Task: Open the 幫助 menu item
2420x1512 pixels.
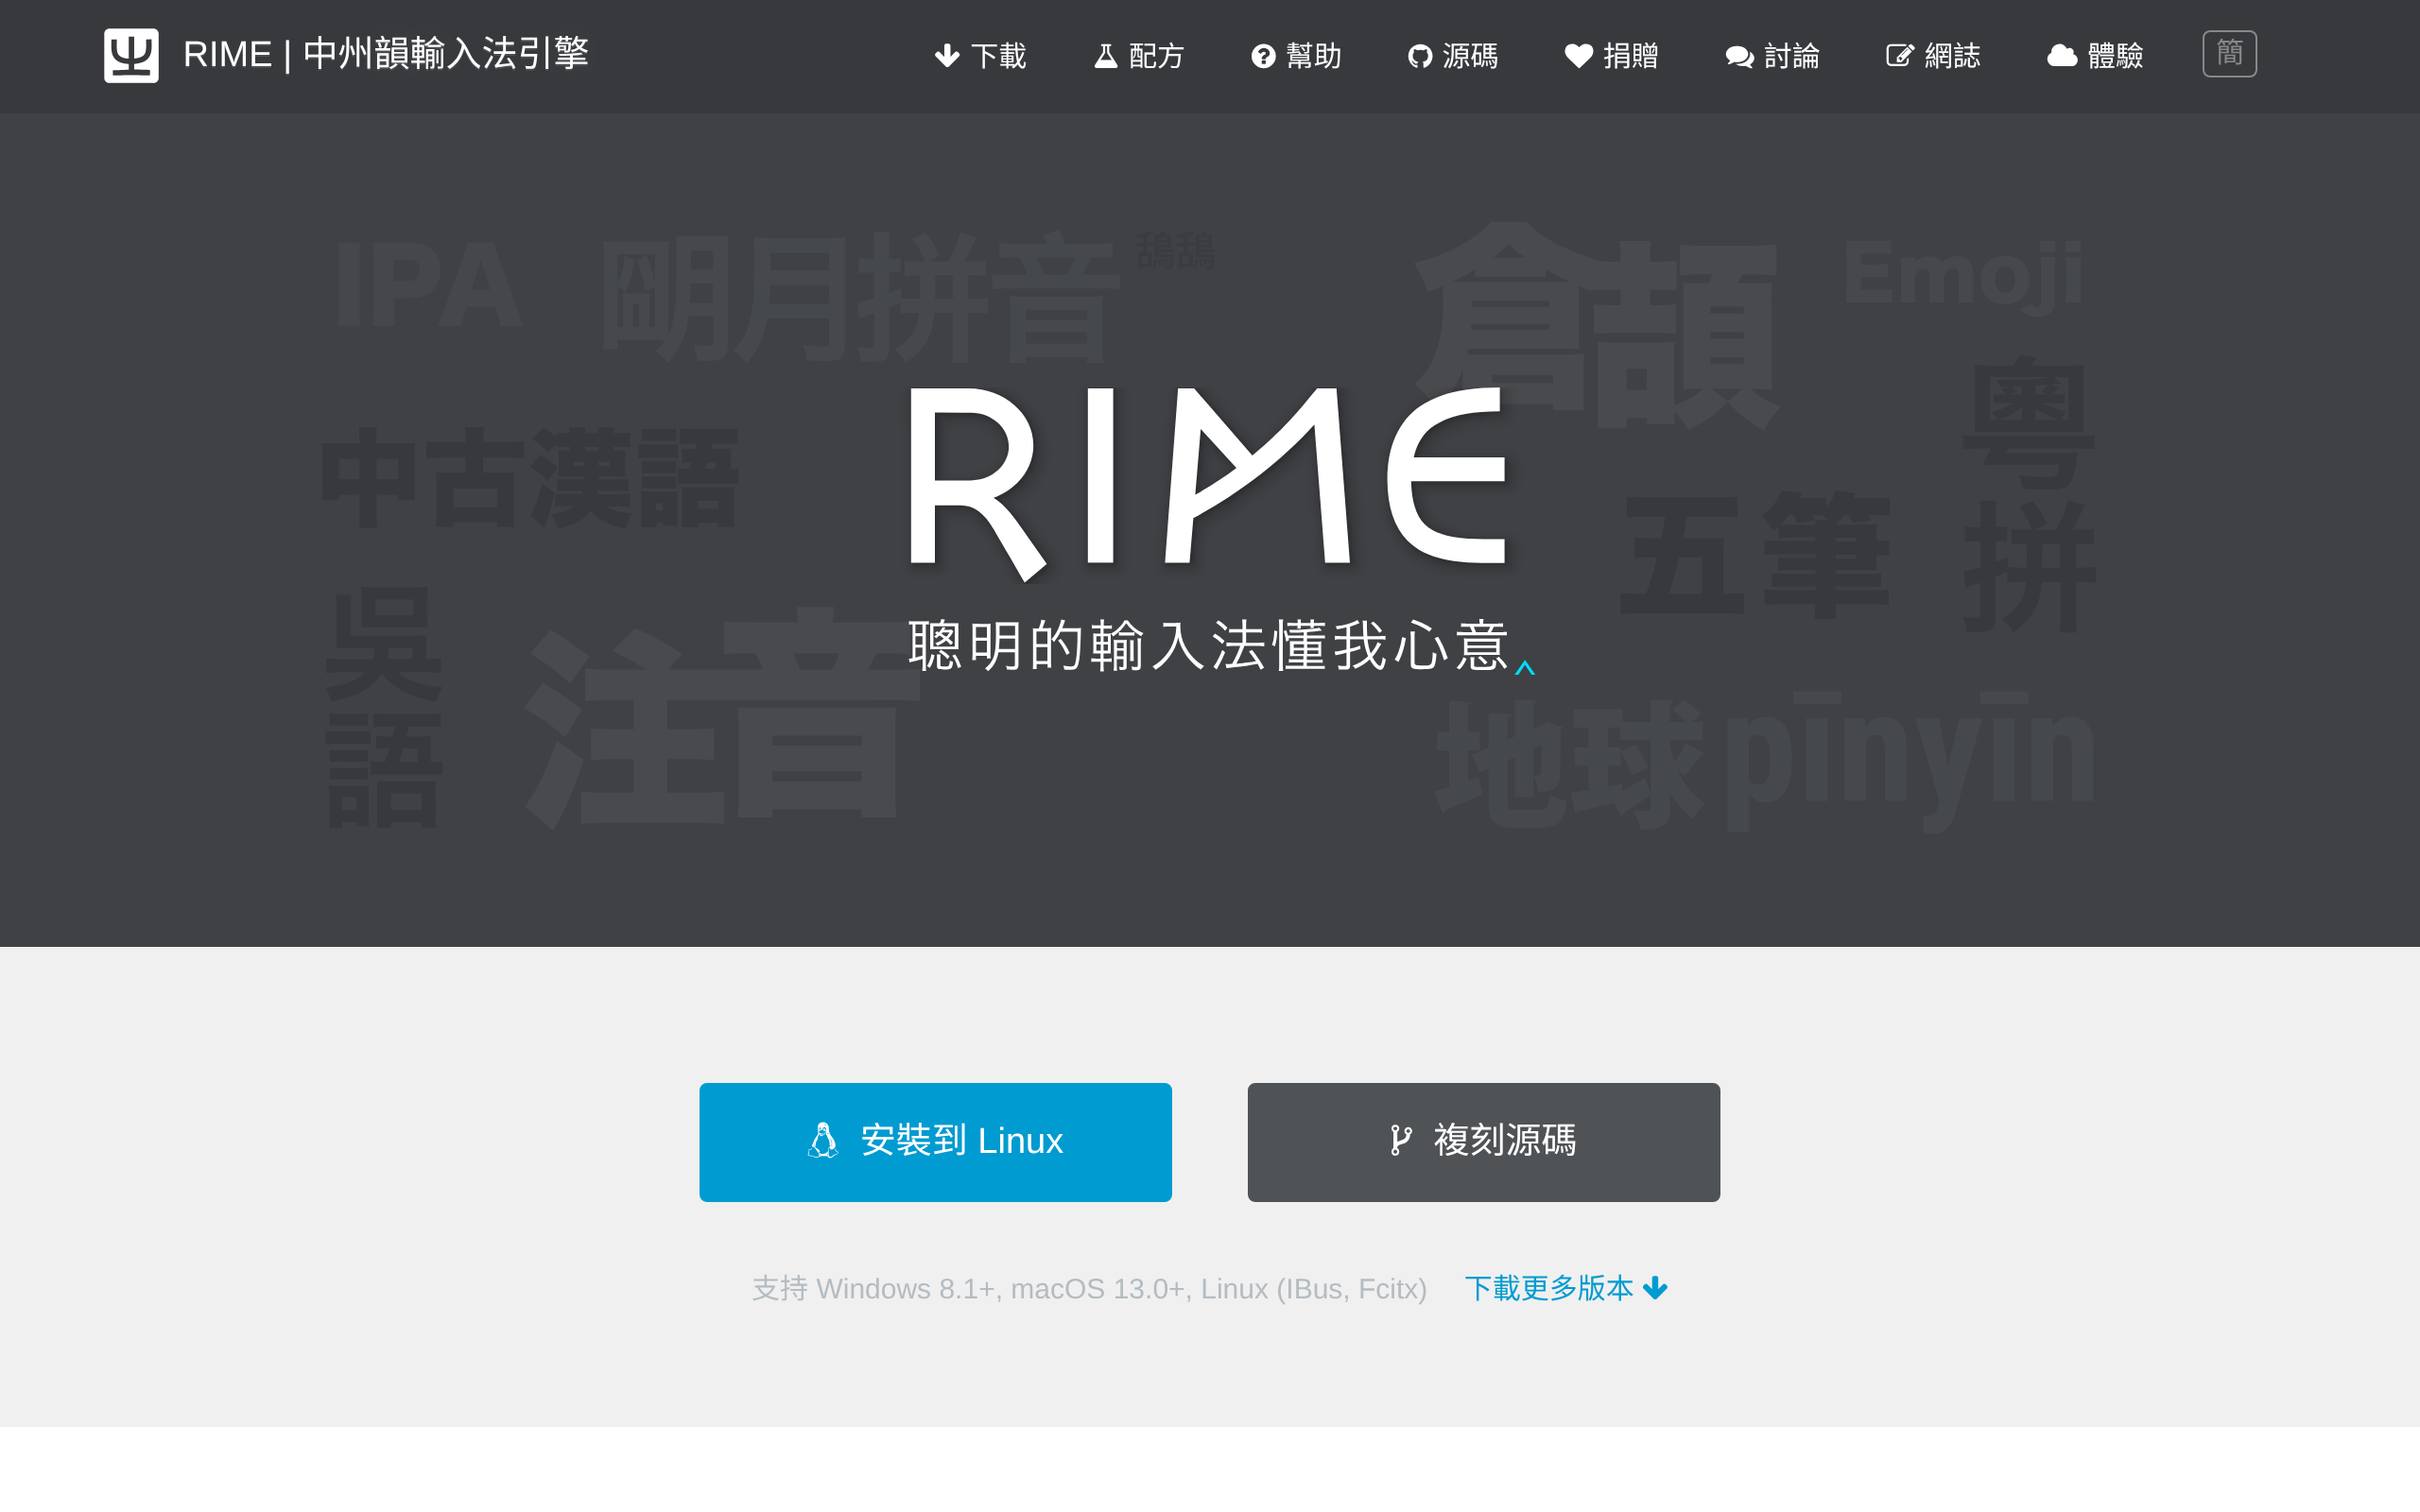Action: (1296, 56)
